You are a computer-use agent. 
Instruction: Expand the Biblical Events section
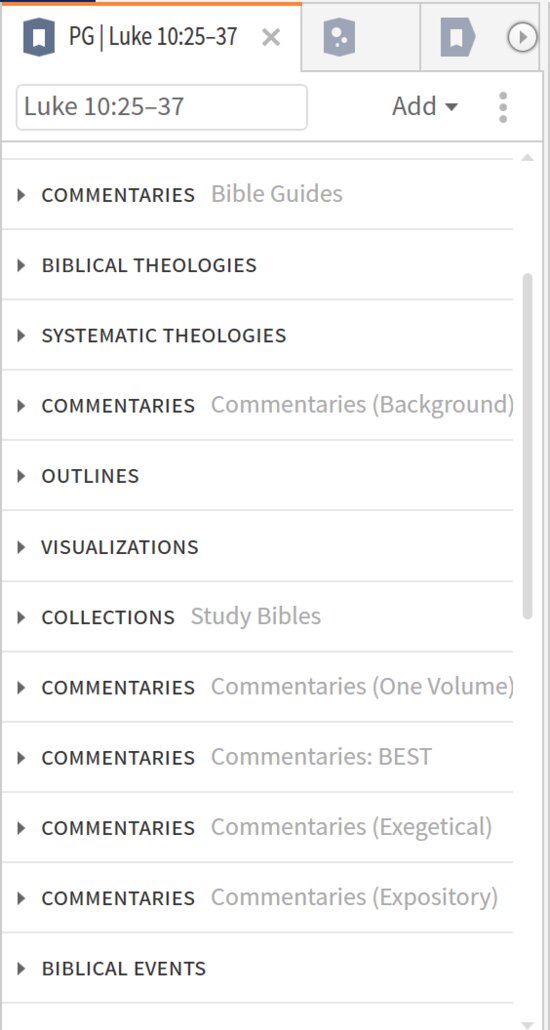point(258,968)
